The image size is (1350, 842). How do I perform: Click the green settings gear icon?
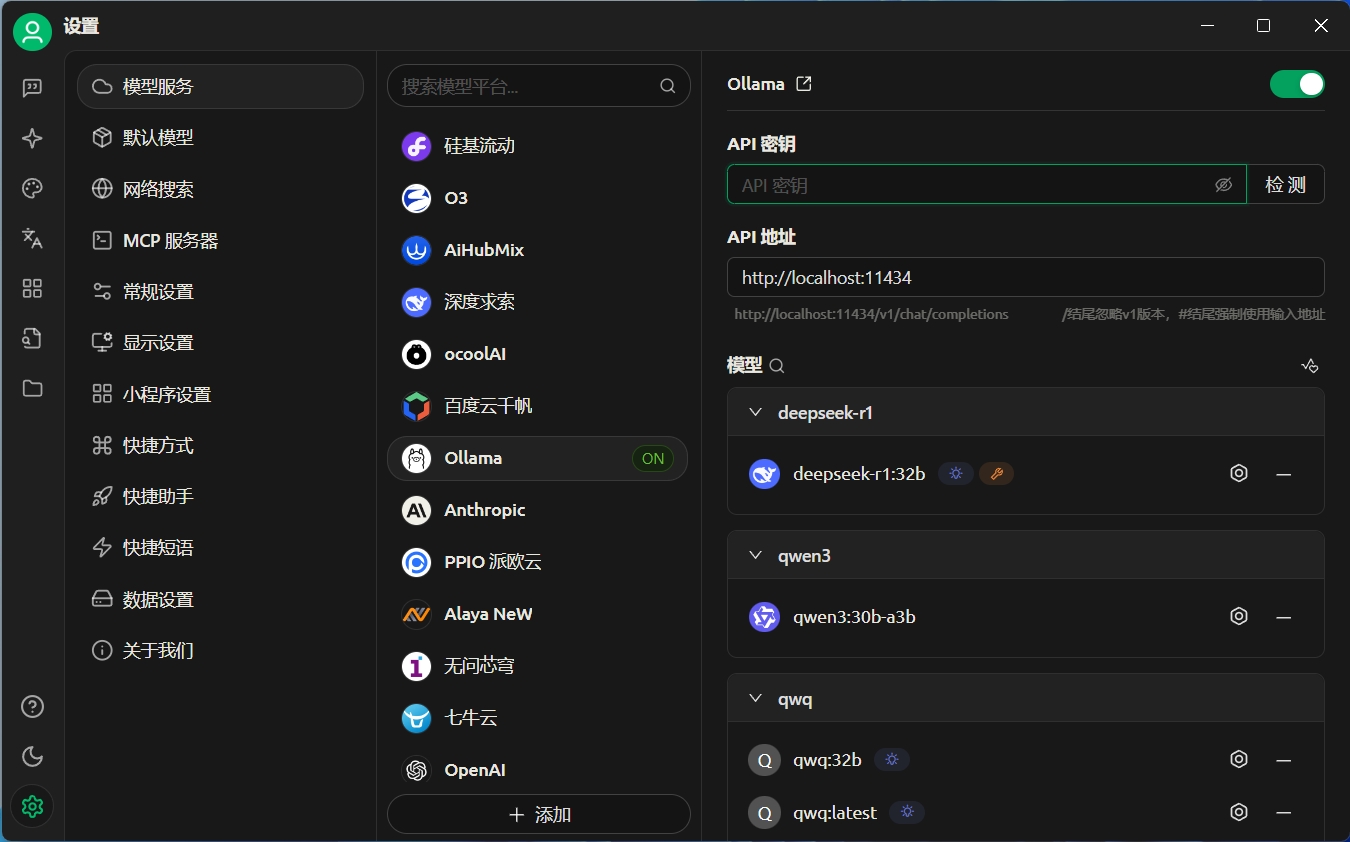[x=32, y=806]
